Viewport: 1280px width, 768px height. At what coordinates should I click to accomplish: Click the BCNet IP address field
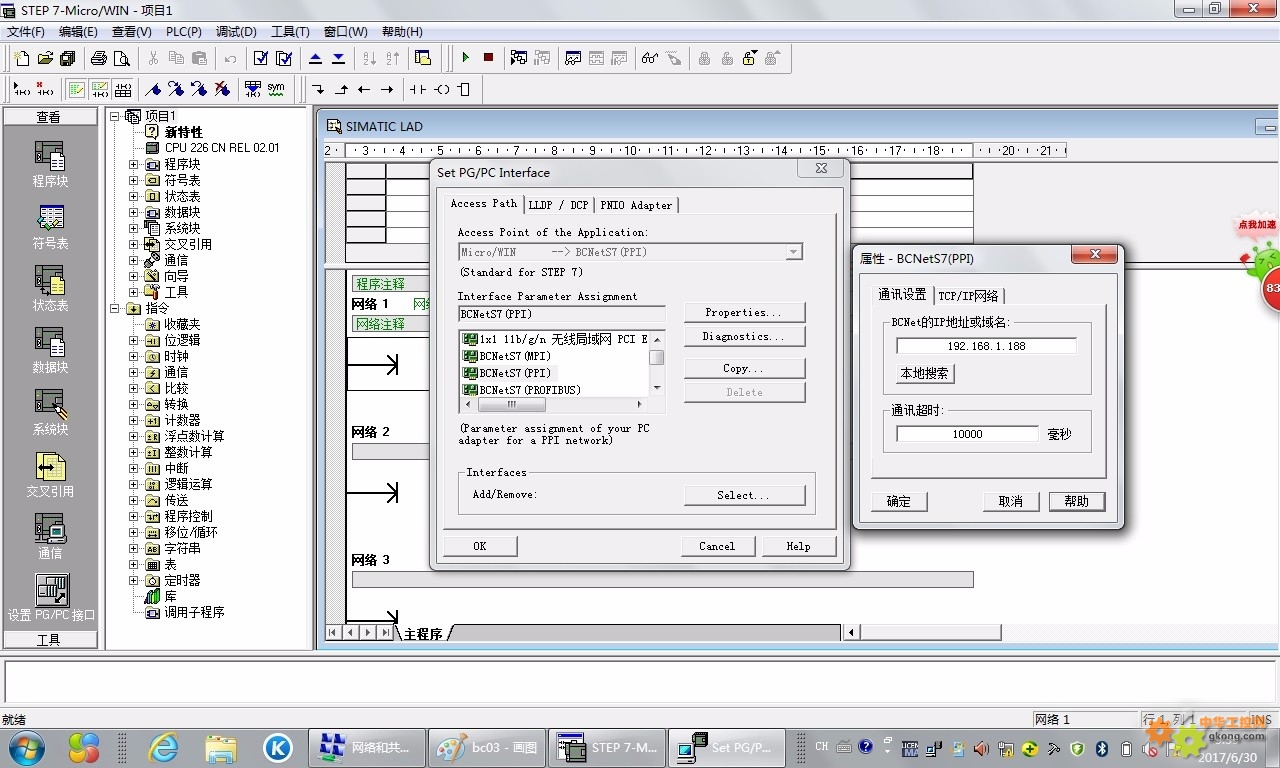pyautogui.click(x=986, y=346)
